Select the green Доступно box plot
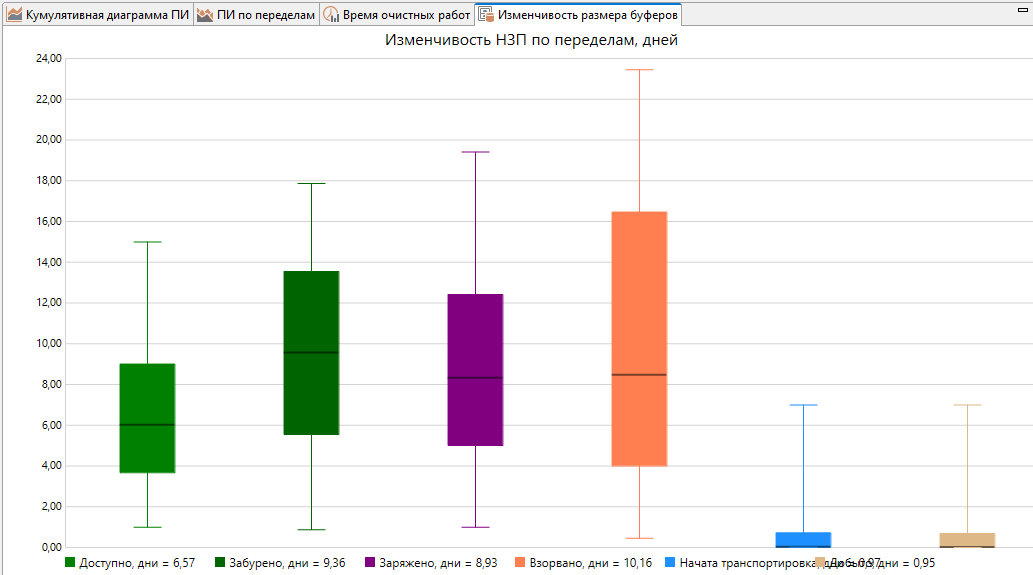Image resolution: width=1033 pixels, height=575 pixels. [x=148, y=418]
